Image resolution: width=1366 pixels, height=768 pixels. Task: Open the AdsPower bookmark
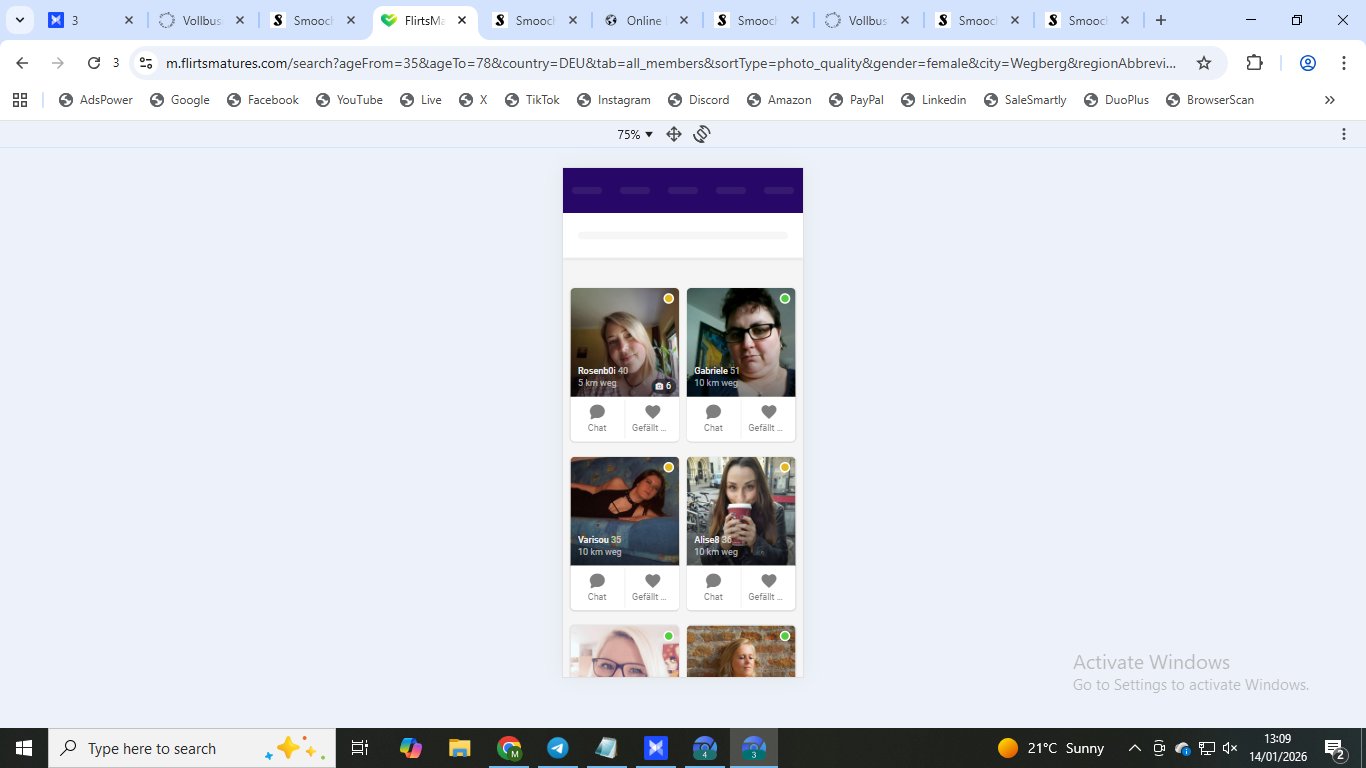(x=96, y=100)
